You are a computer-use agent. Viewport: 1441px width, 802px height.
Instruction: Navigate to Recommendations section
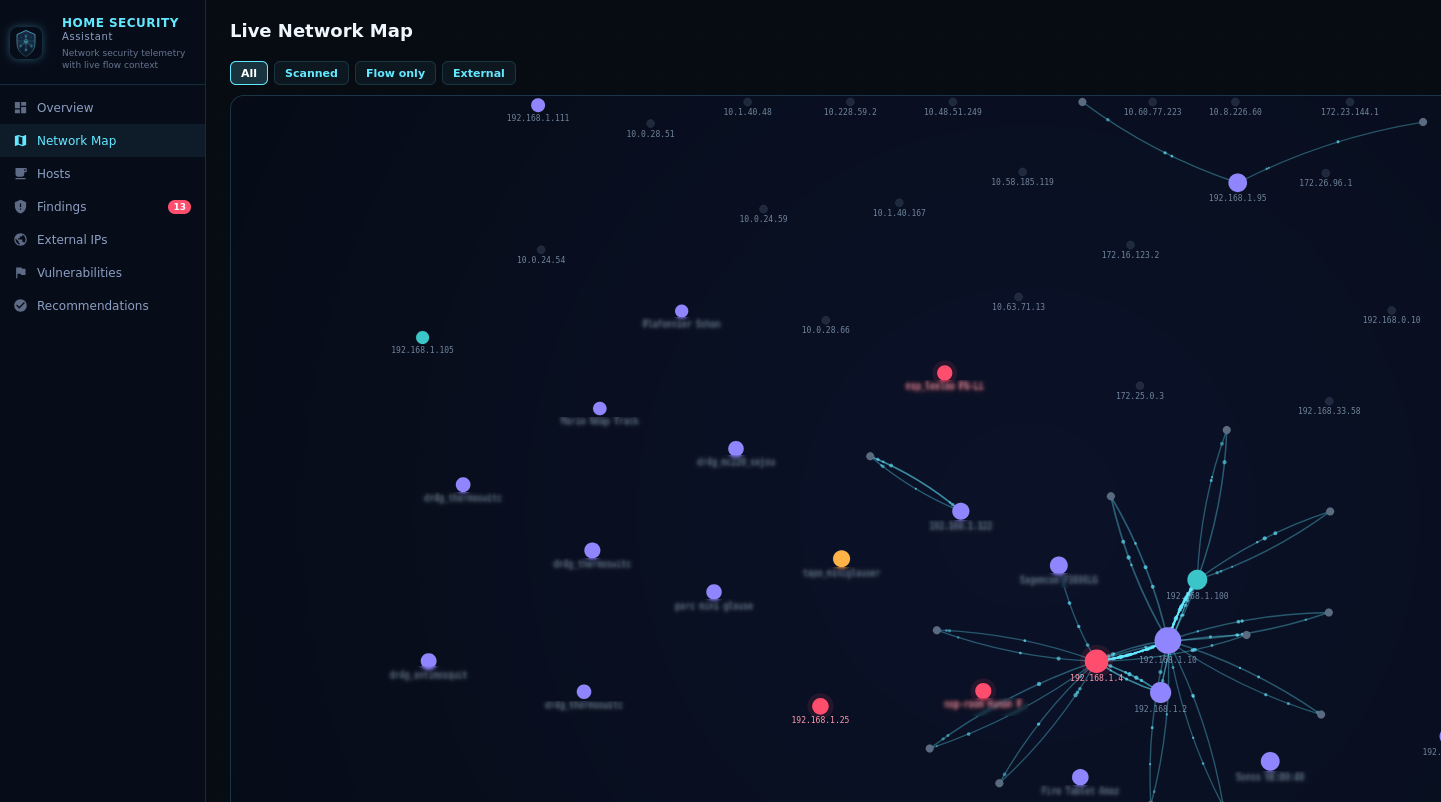[x=92, y=306]
